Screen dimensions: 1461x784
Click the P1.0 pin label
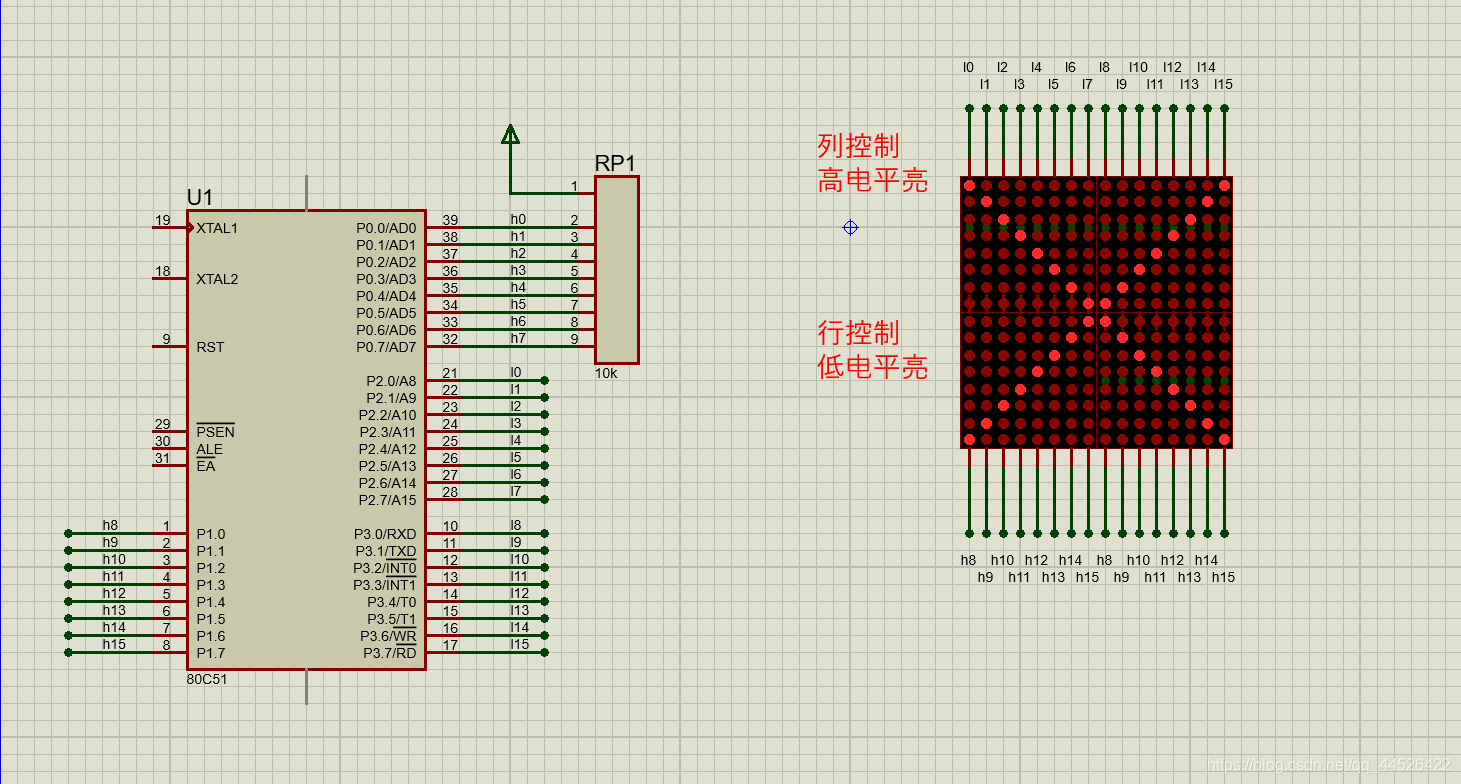tap(210, 534)
